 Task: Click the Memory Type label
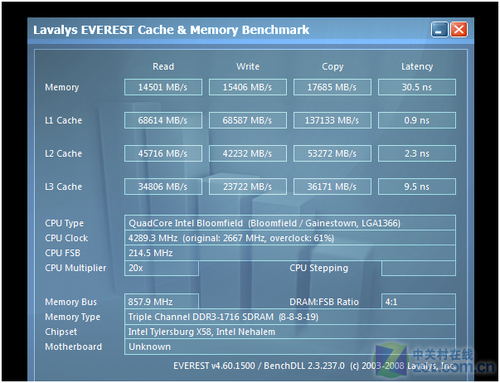click(x=73, y=317)
